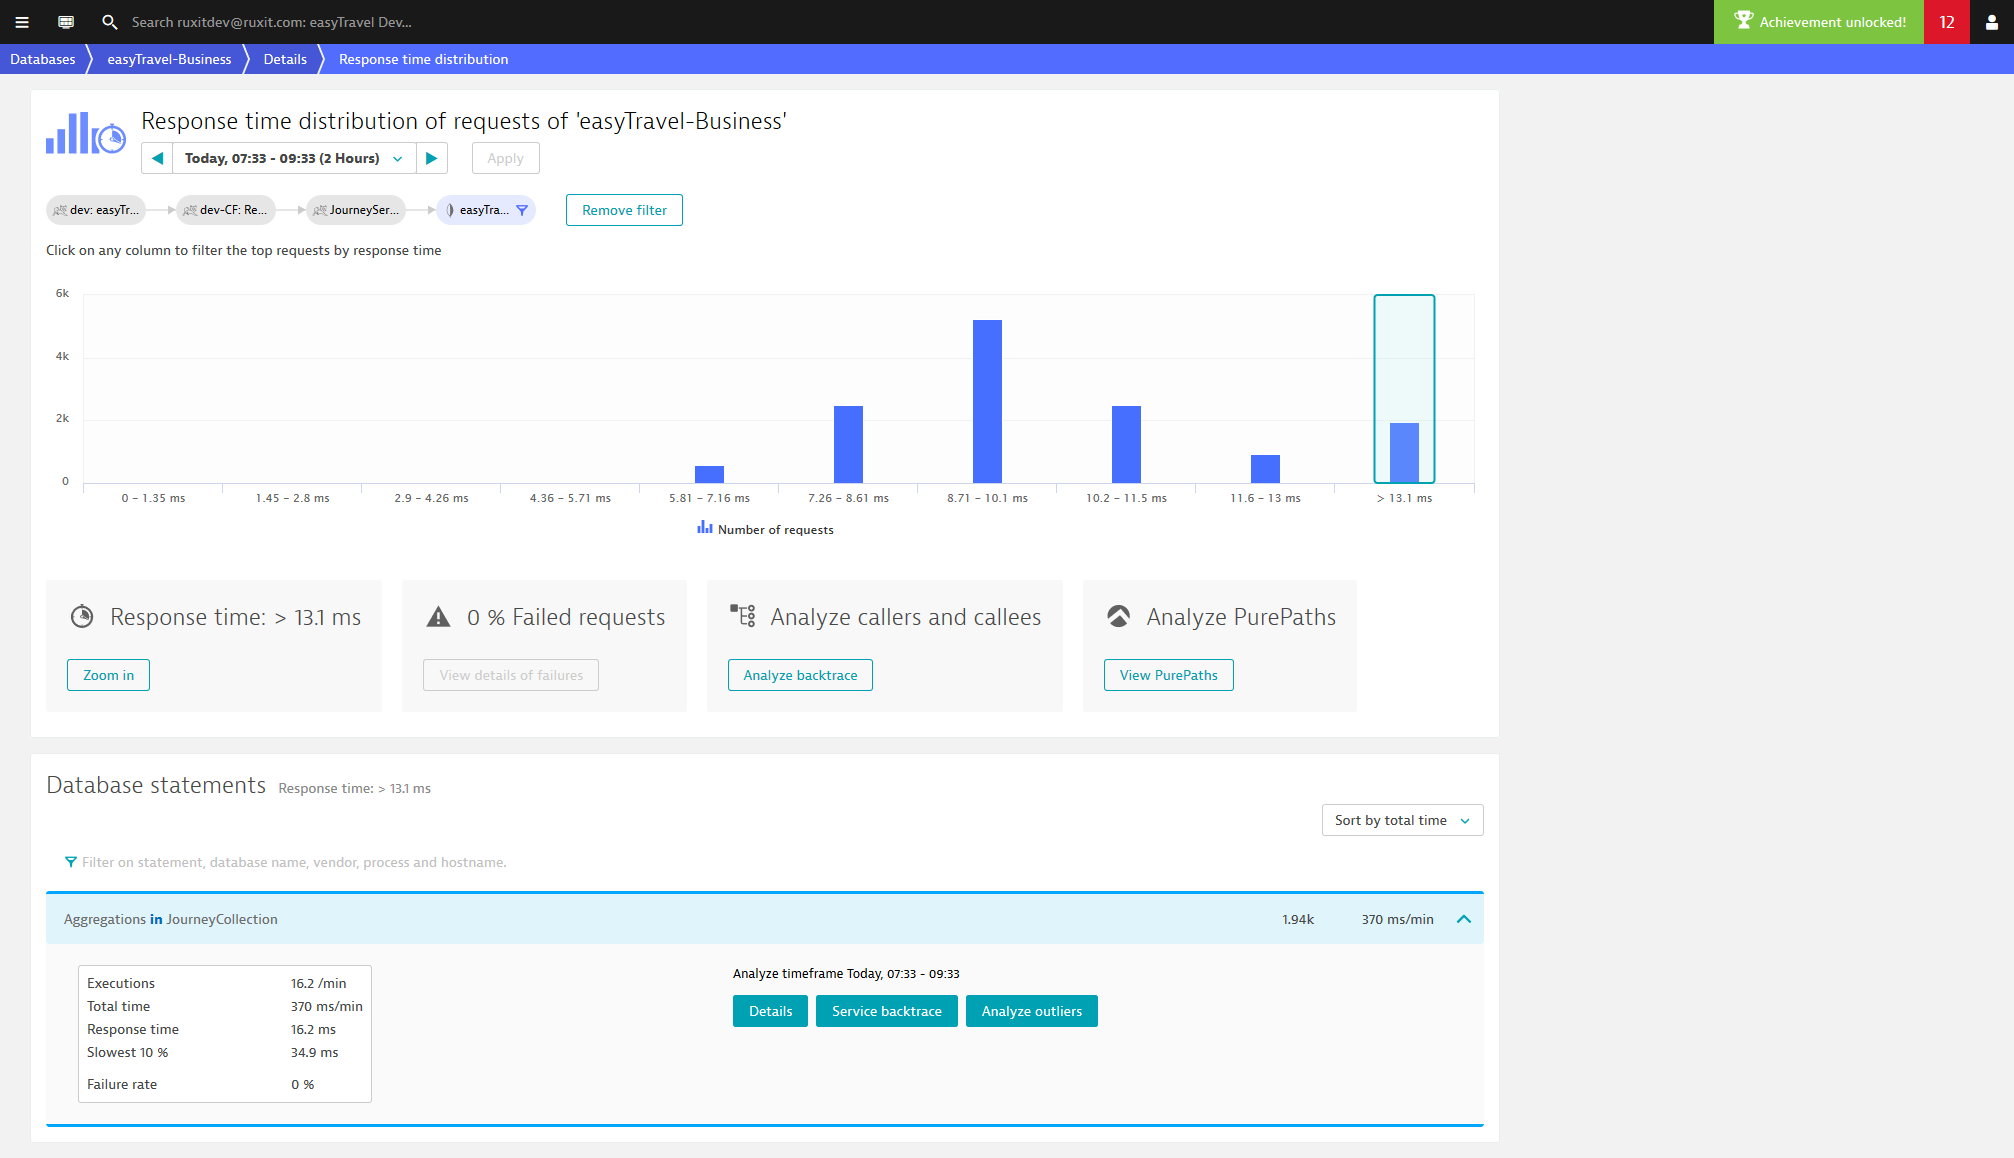Screen dimensions: 2014x1158
Task: Click the failed requests warning triangle icon
Action: [x=438, y=617]
